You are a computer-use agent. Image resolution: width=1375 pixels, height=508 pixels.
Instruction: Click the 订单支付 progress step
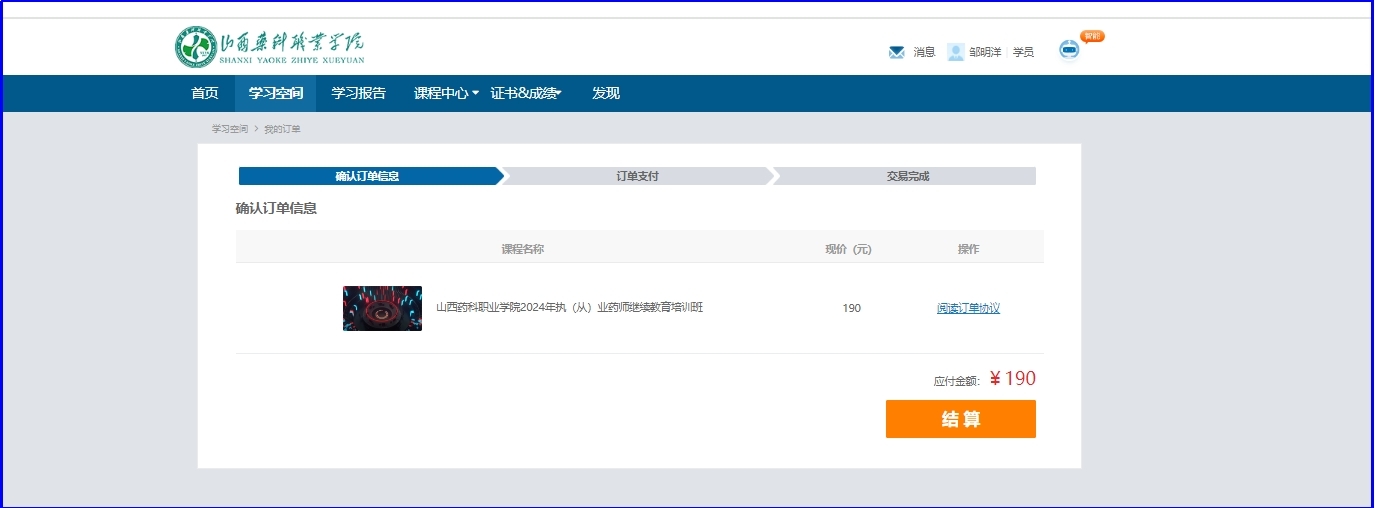point(637,176)
